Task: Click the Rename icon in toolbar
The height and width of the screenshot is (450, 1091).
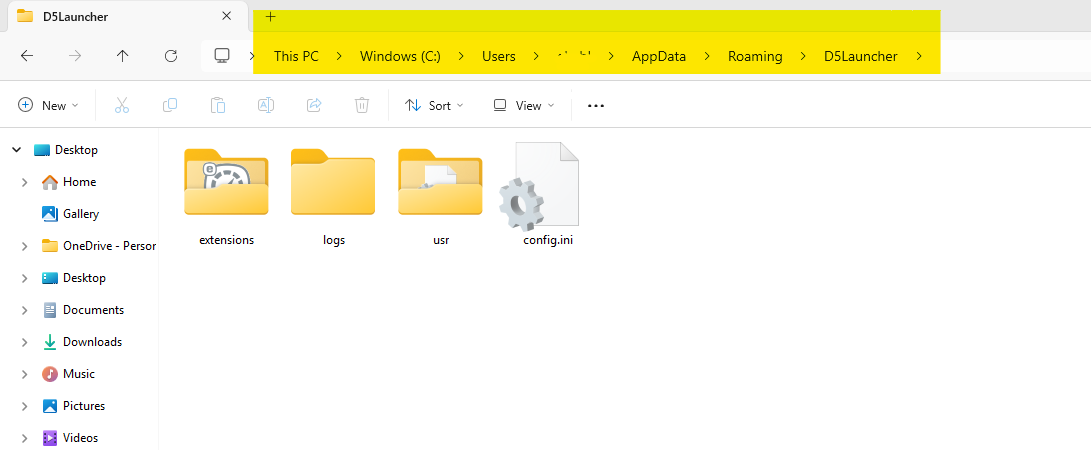Action: [265, 105]
